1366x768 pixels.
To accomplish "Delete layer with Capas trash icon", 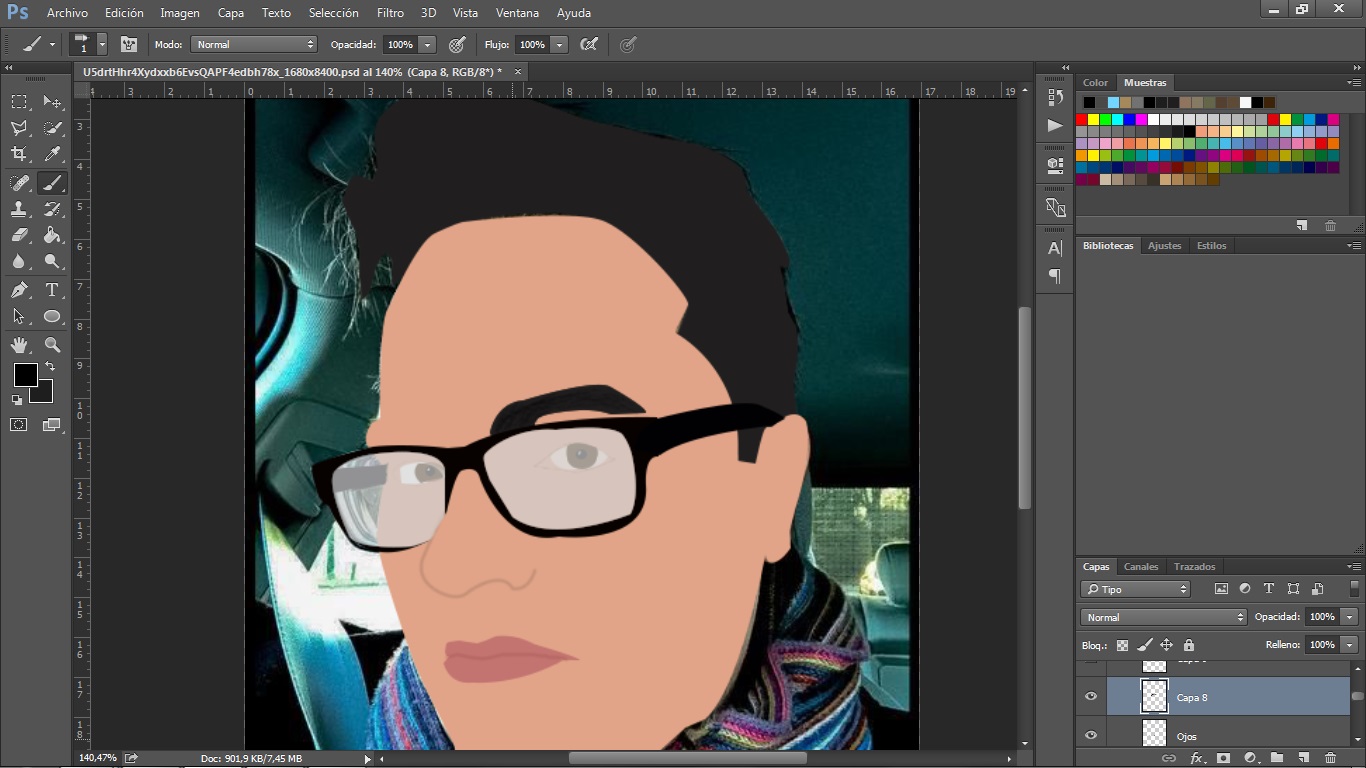I will coord(1330,758).
